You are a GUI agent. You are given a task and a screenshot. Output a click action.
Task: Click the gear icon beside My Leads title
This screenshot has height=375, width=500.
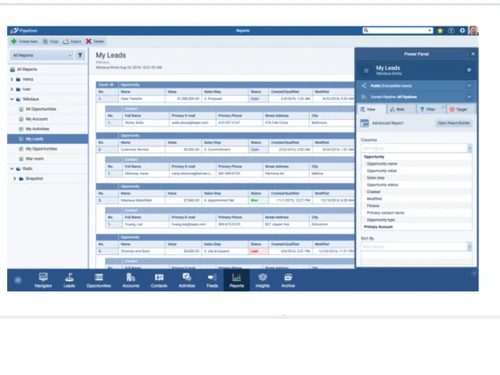pos(469,70)
